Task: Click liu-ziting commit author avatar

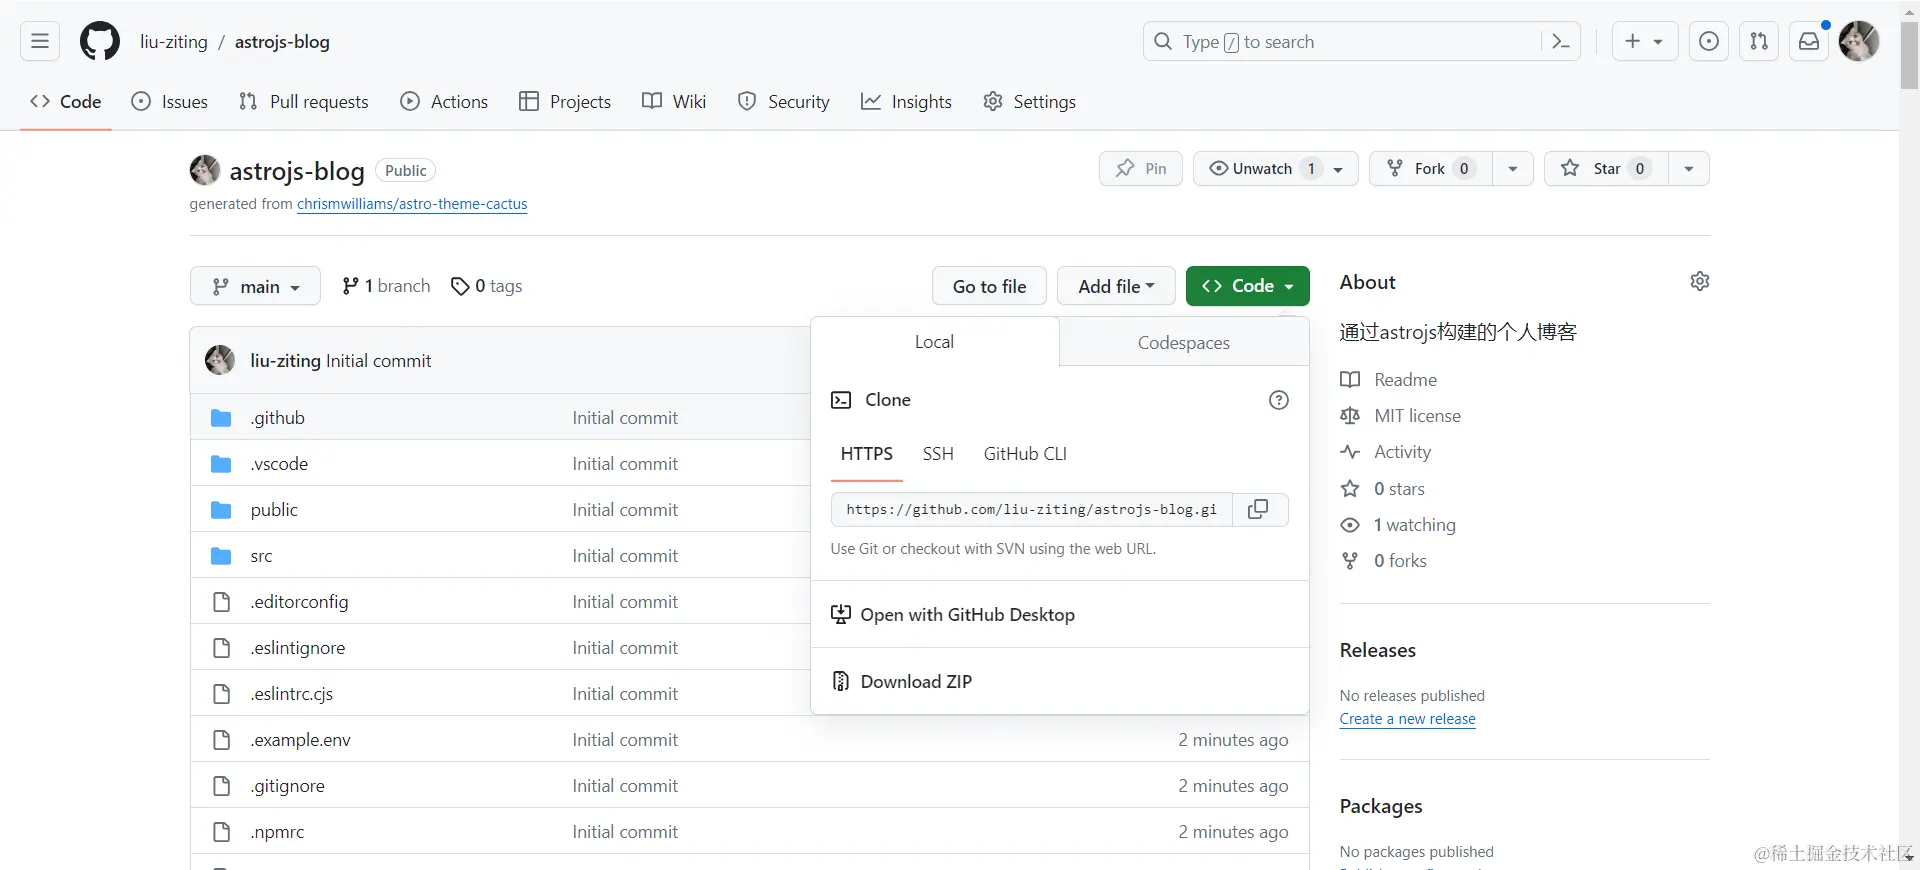Action: pyautogui.click(x=220, y=360)
